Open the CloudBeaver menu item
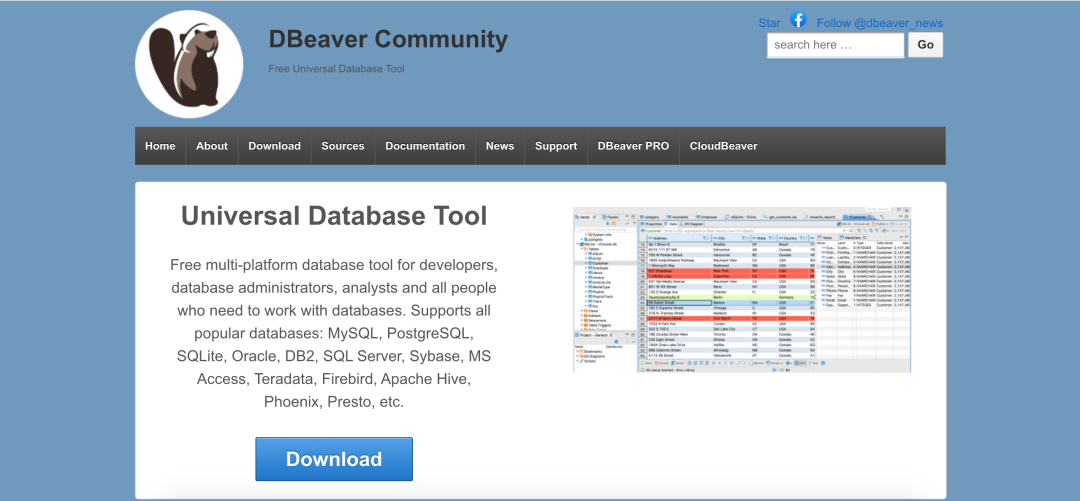The height and width of the screenshot is (501, 1080). pos(723,146)
